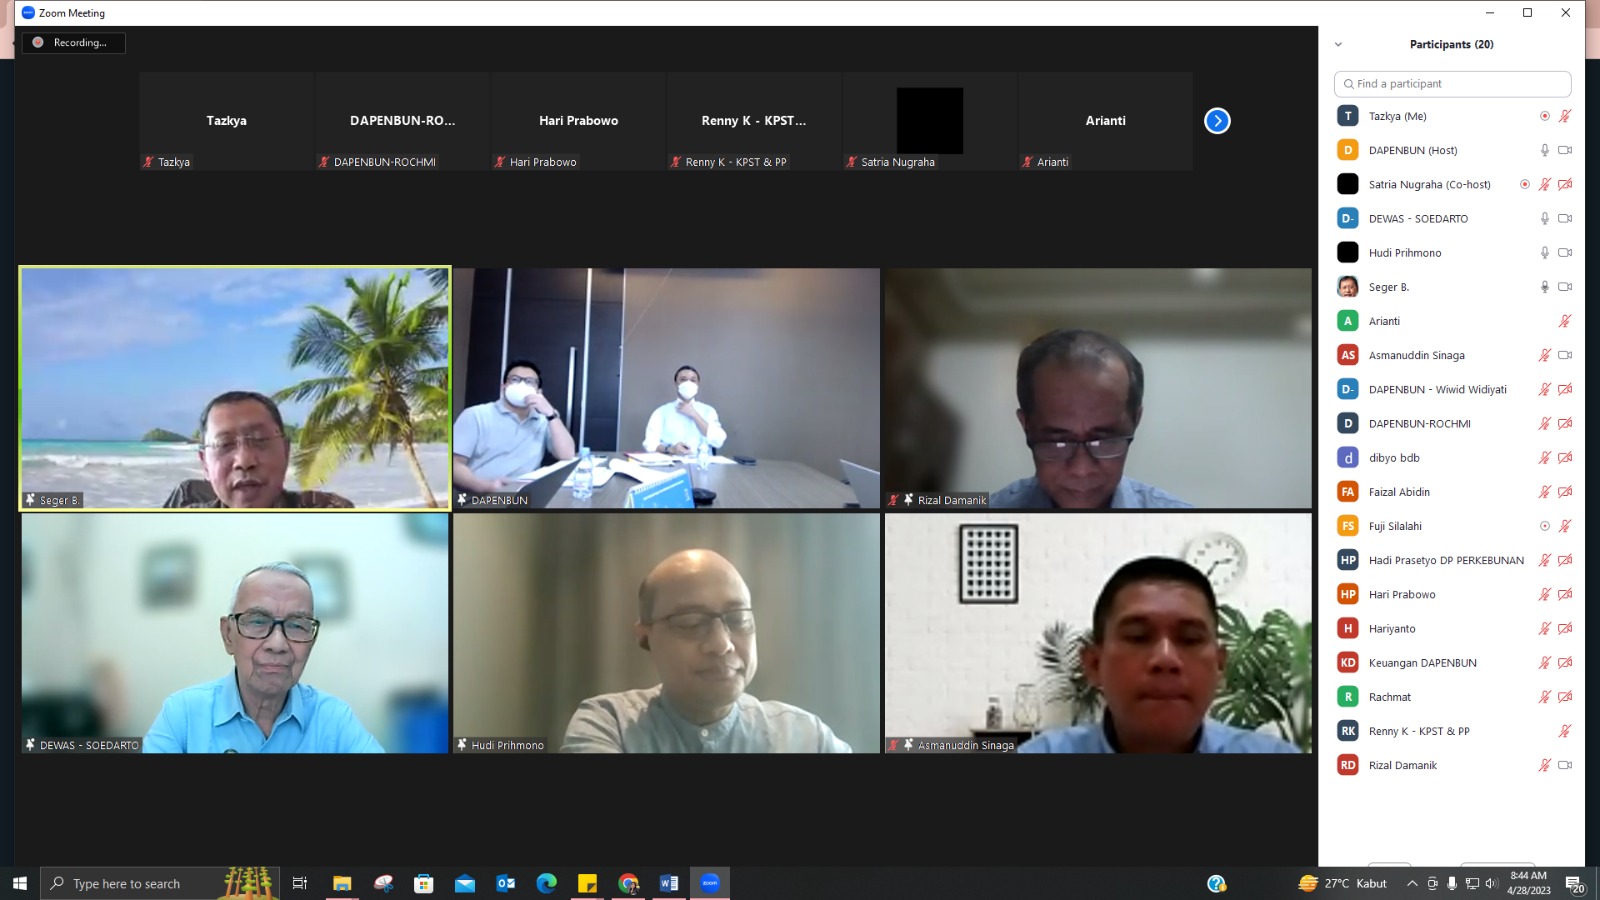Click the muted microphone icon for Tazkya (Me)
The width and height of the screenshot is (1600, 900).
click(x=1565, y=116)
